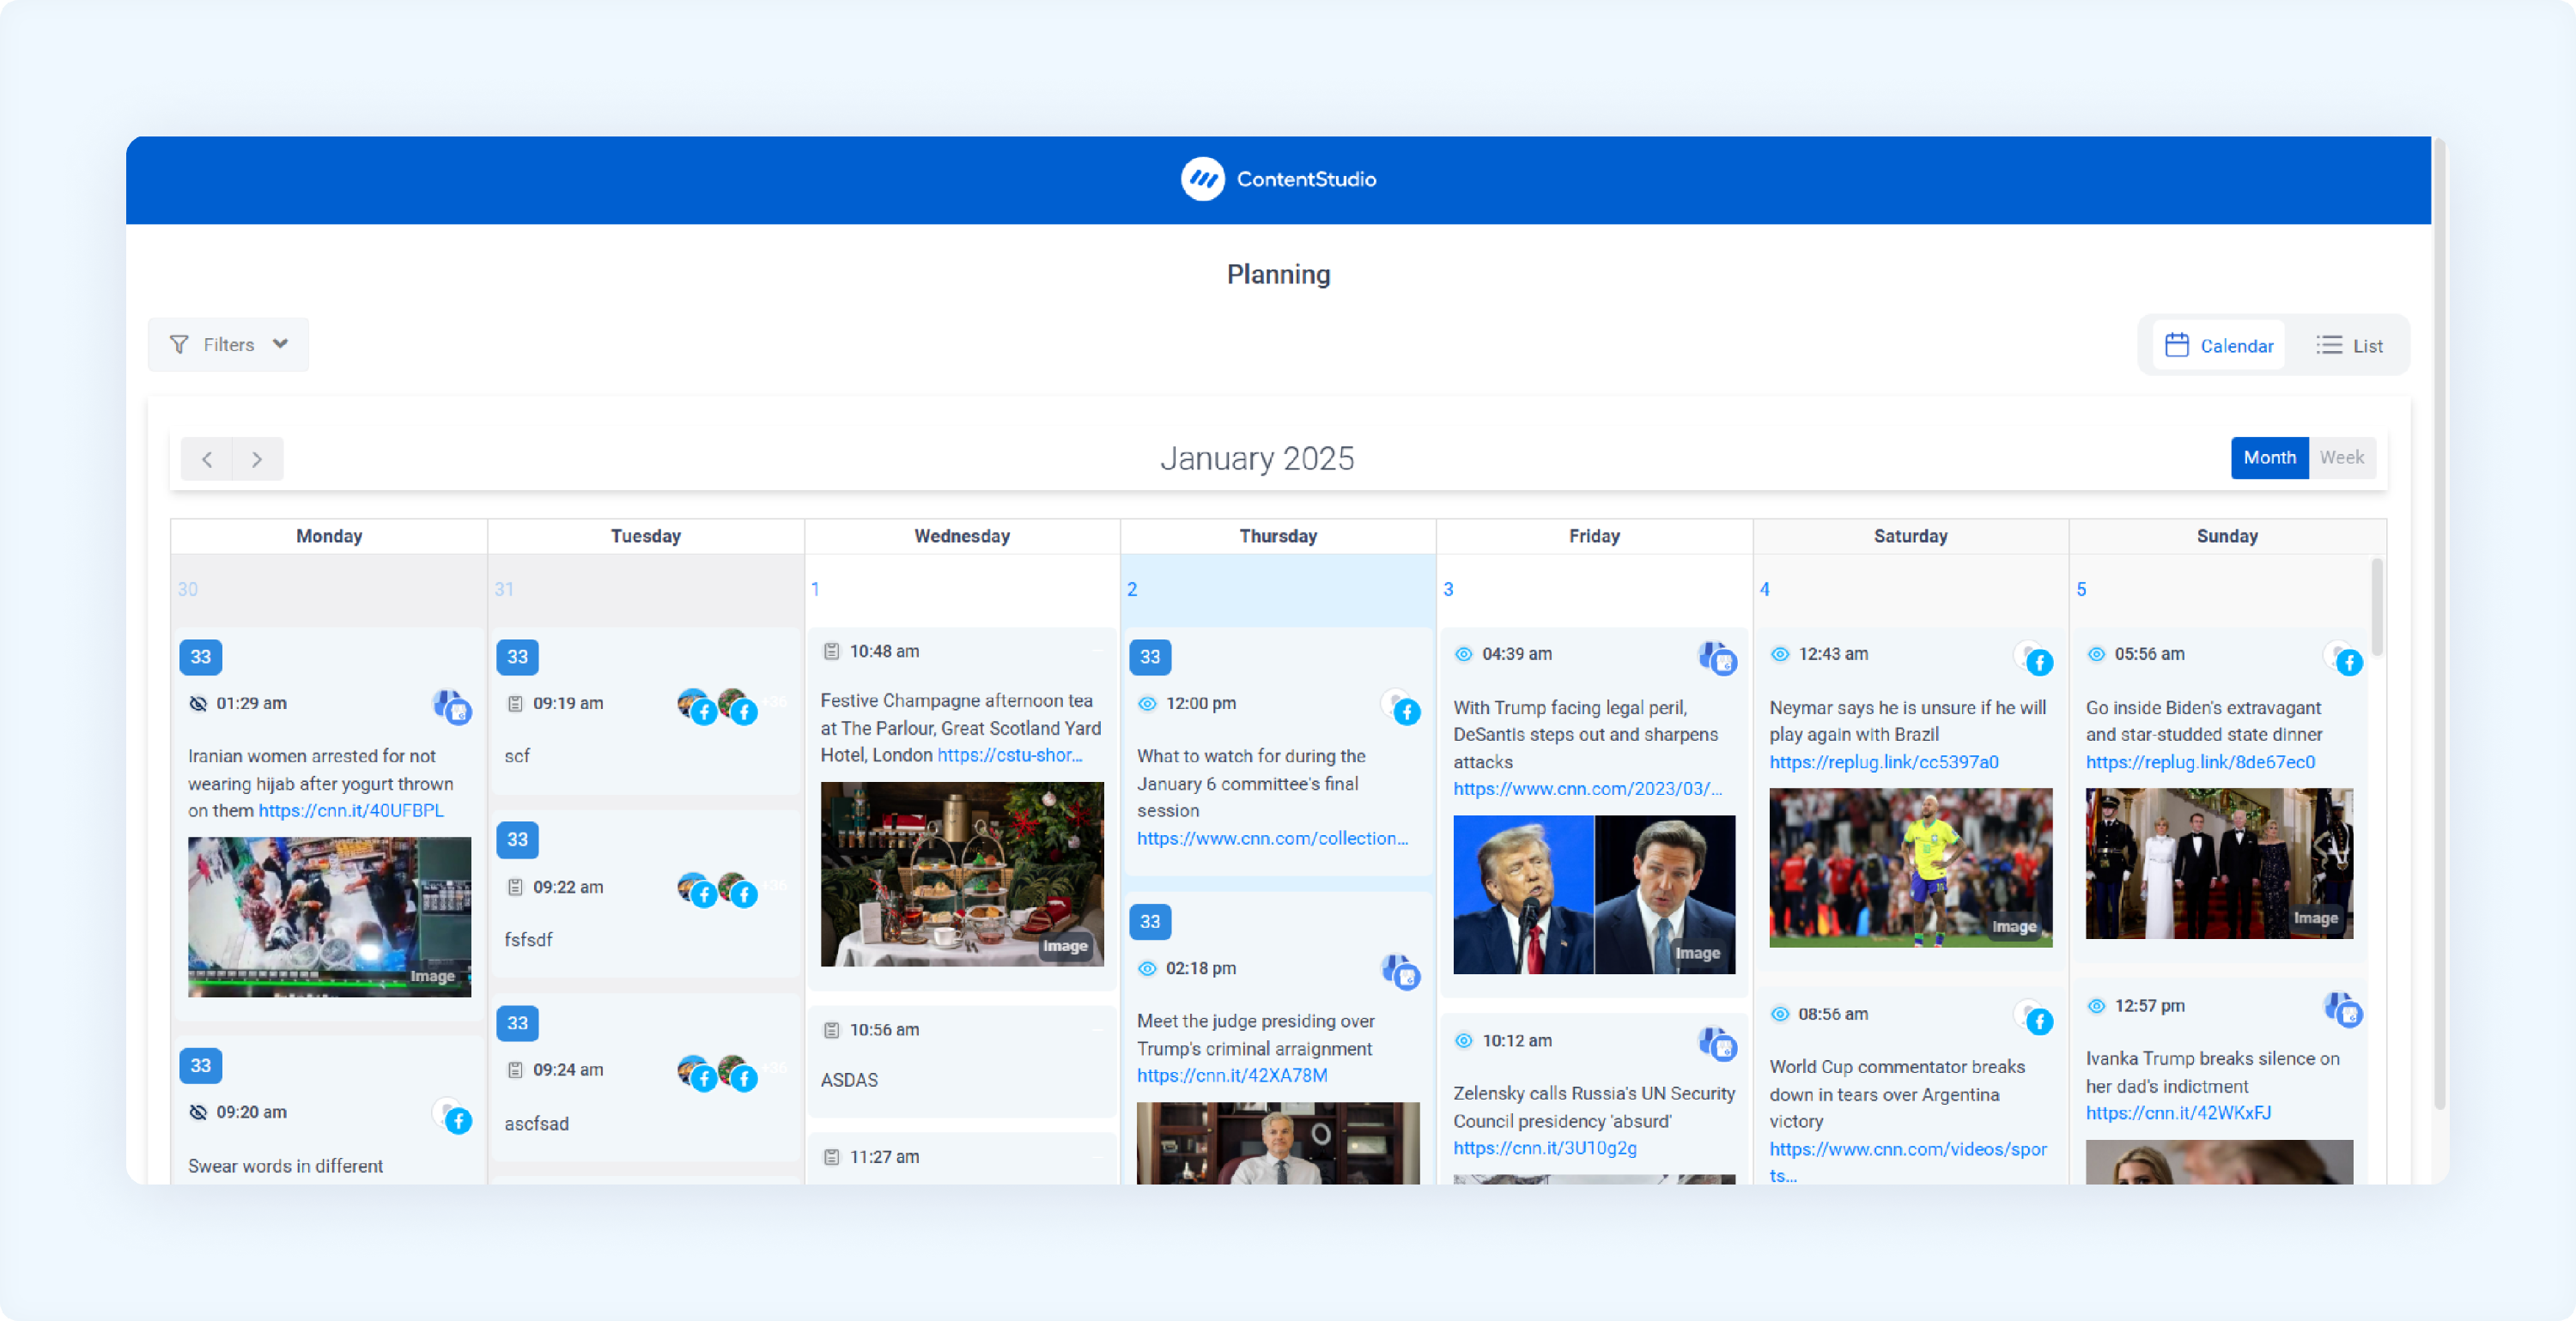This screenshot has height=1321, width=2576.
Task: Click the Facebook avatar on the Monday 09:20 am post
Action: (453, 1115)
